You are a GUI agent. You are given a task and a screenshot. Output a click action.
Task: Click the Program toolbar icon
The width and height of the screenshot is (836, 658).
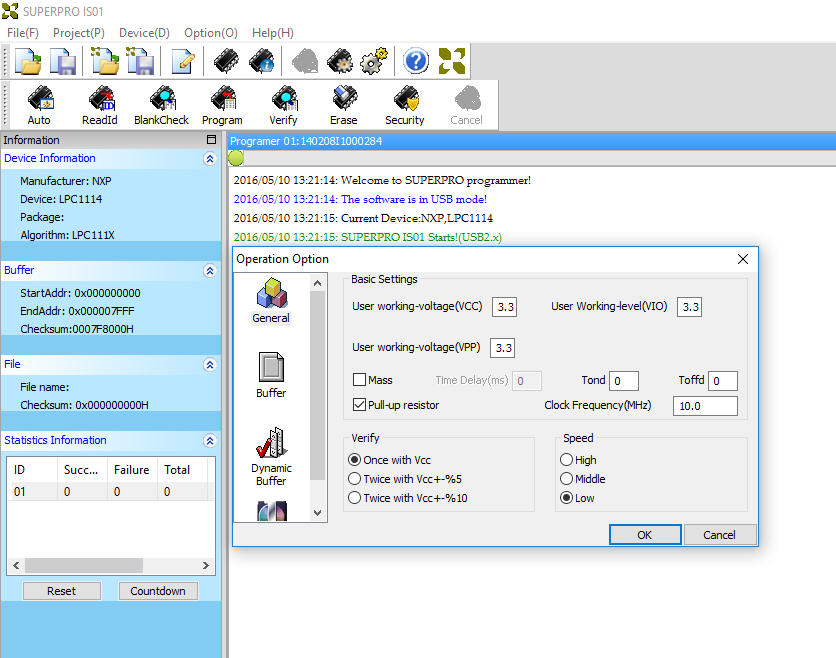click(222, 104)
